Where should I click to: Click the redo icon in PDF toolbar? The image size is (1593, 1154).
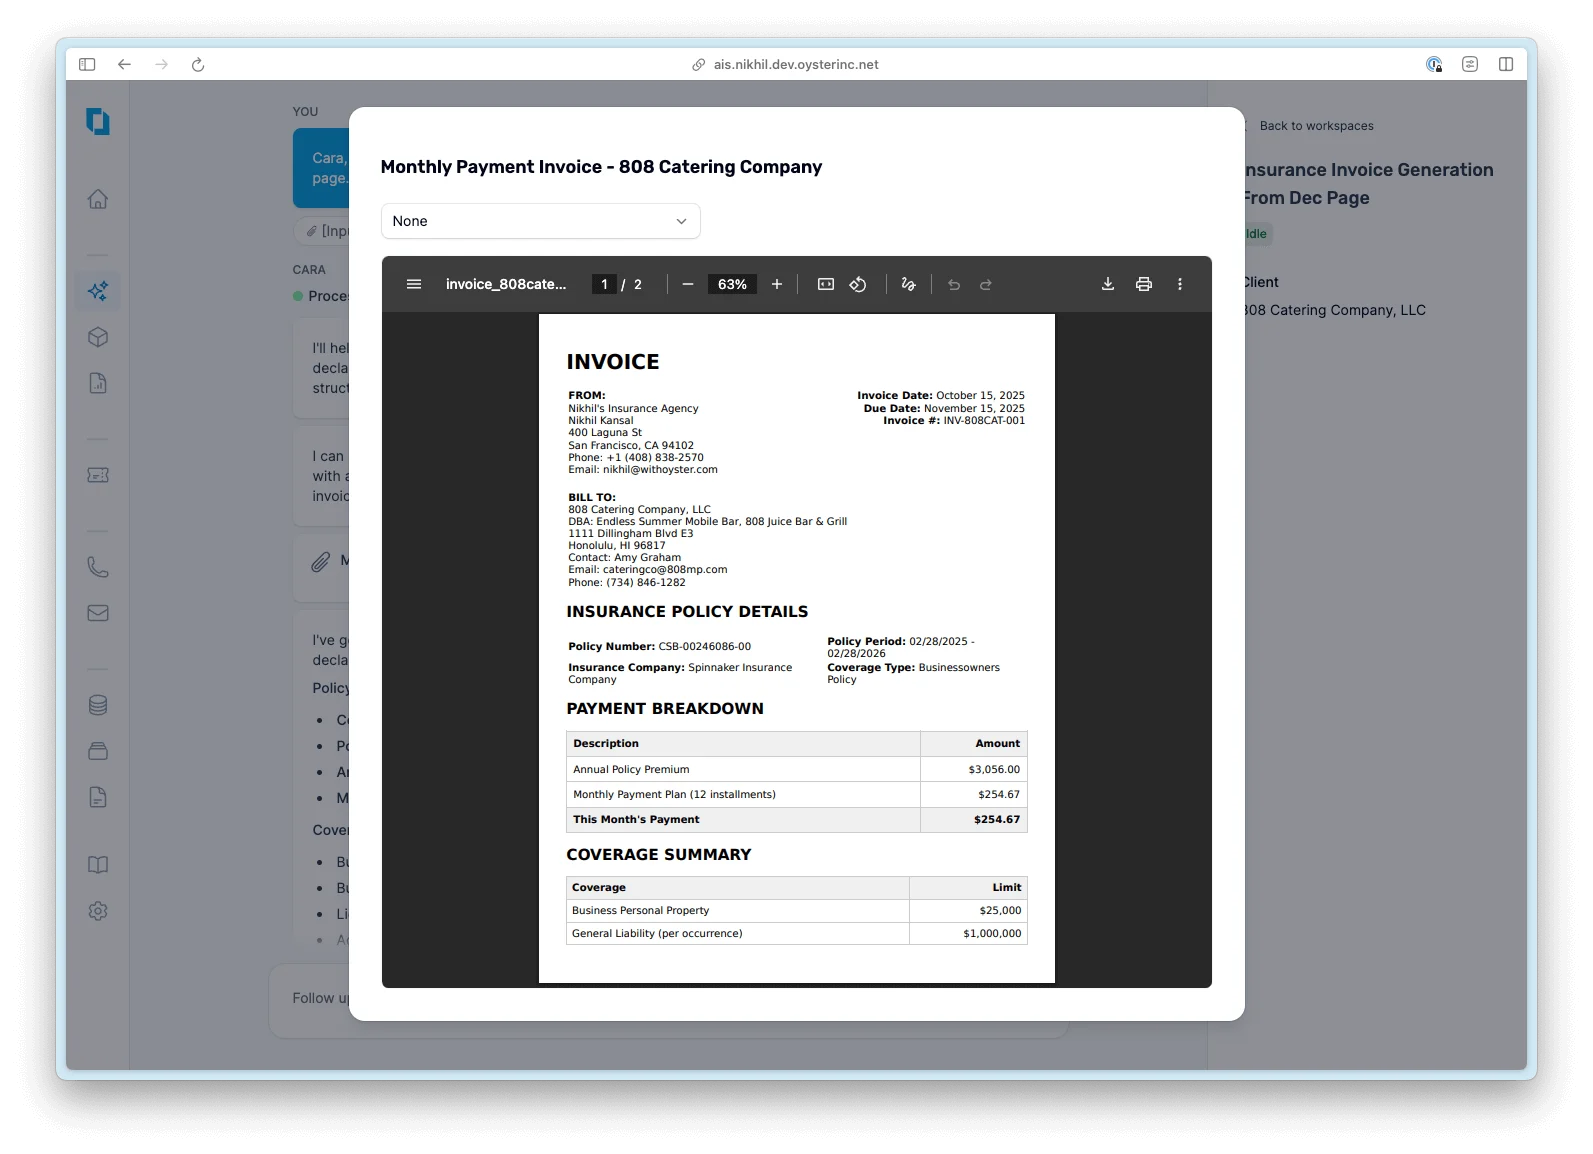click(x=986, y=285)
